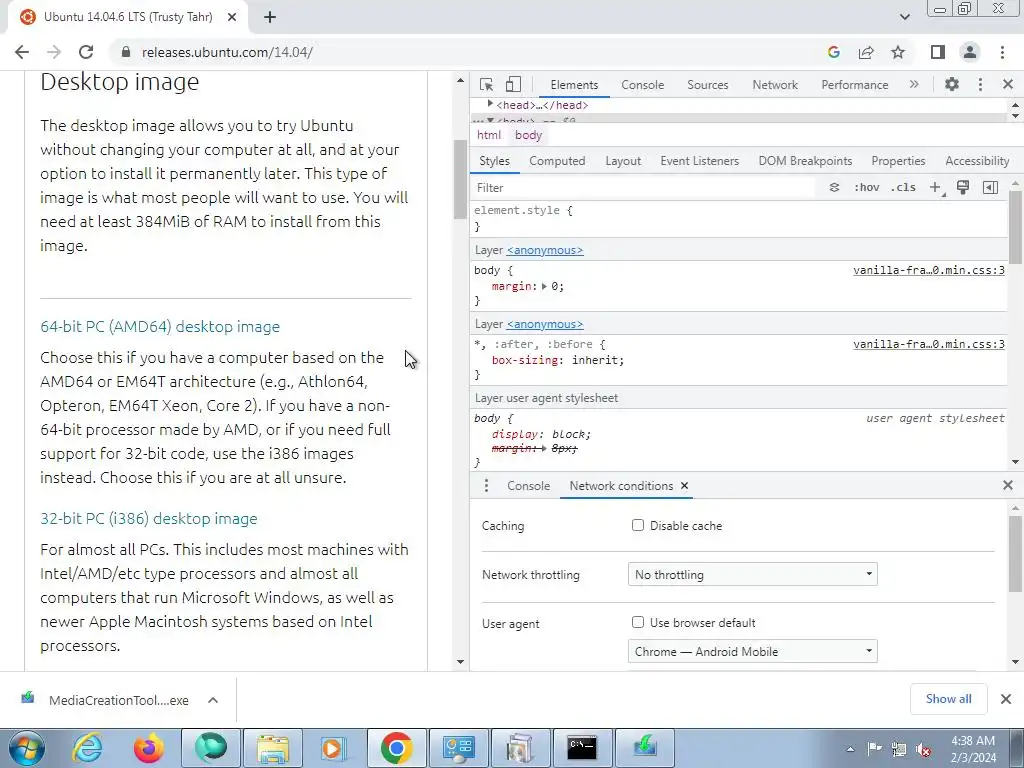
Task: Open download item options chevron
Action: coord(213,700)
